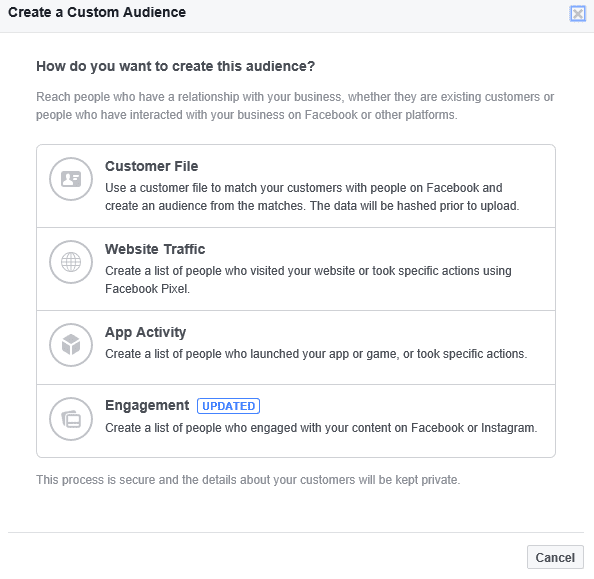Image resolution: width=594 pixels, height=579 pixels.
Task: Click the Engagement stacked windows icon
Action: 71,419
